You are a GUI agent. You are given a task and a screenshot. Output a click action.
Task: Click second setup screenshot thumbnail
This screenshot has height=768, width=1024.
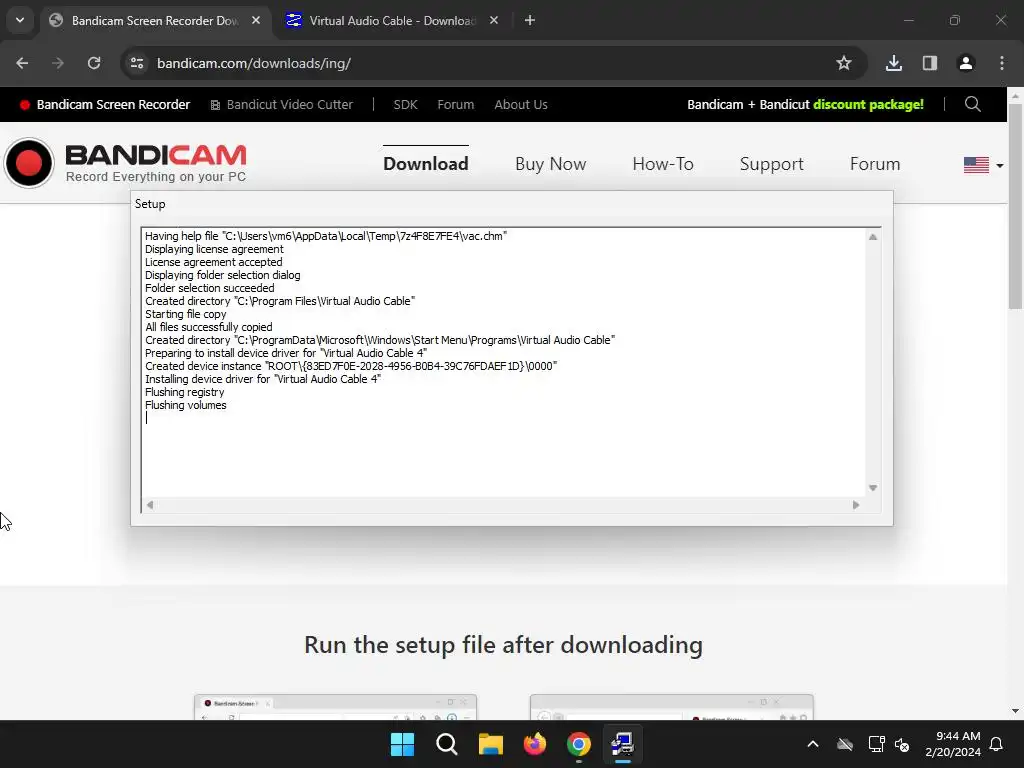(671, 708)
